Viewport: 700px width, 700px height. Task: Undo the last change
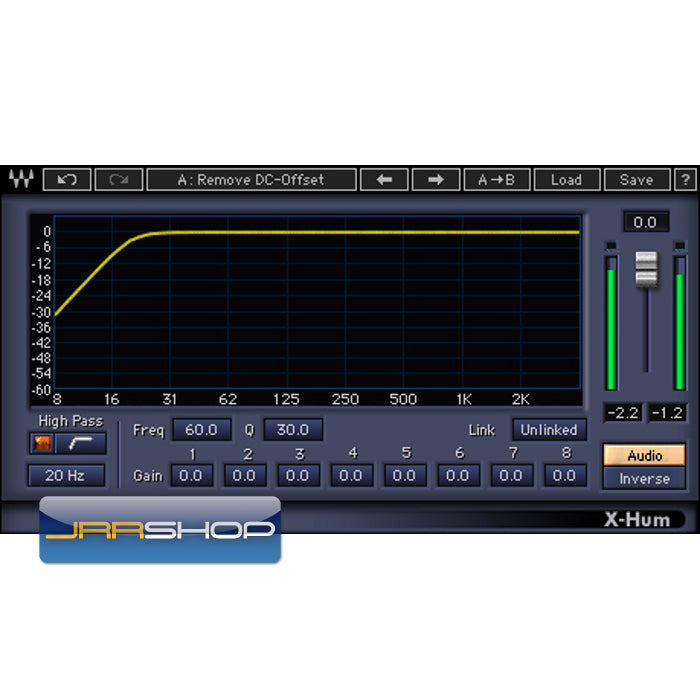pos(67,179)
